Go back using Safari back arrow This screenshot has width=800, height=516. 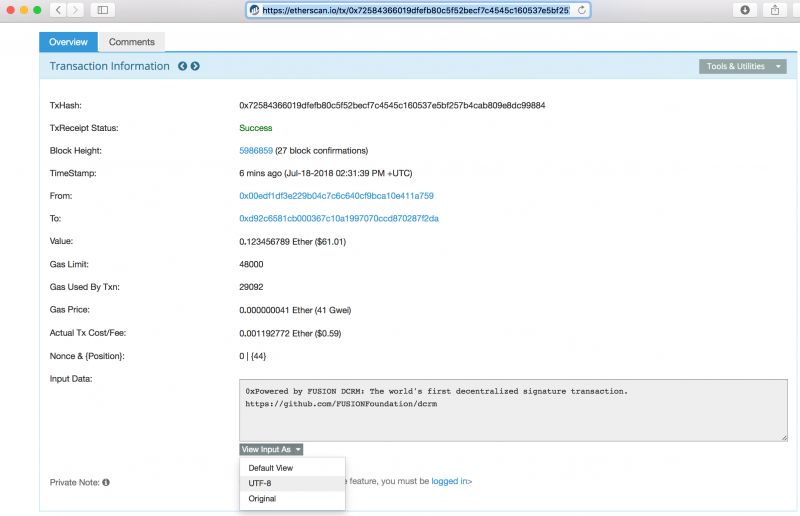tap(58, 10)
